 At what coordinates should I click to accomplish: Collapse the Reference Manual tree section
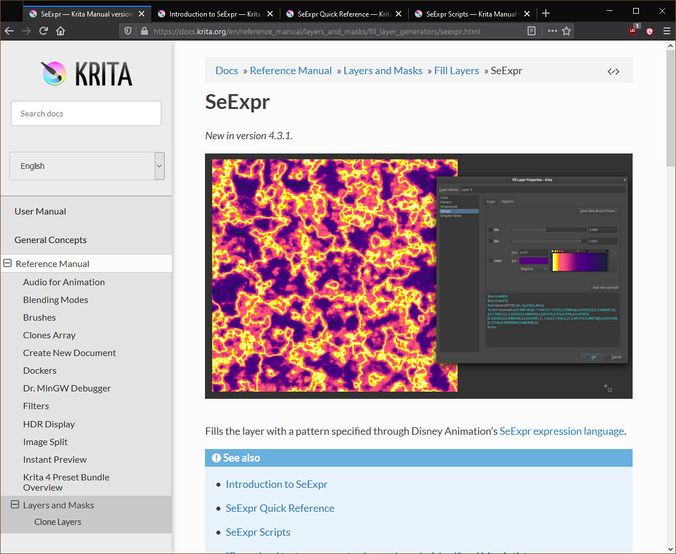(x=8, y=264)
